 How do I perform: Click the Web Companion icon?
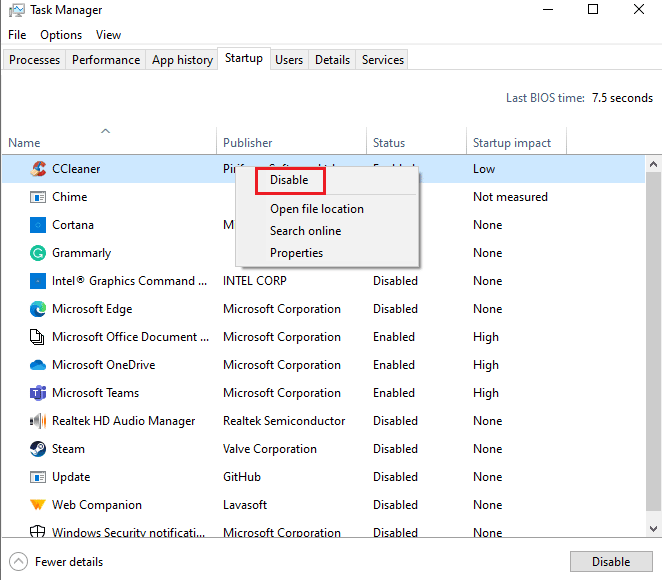(38, 505)
